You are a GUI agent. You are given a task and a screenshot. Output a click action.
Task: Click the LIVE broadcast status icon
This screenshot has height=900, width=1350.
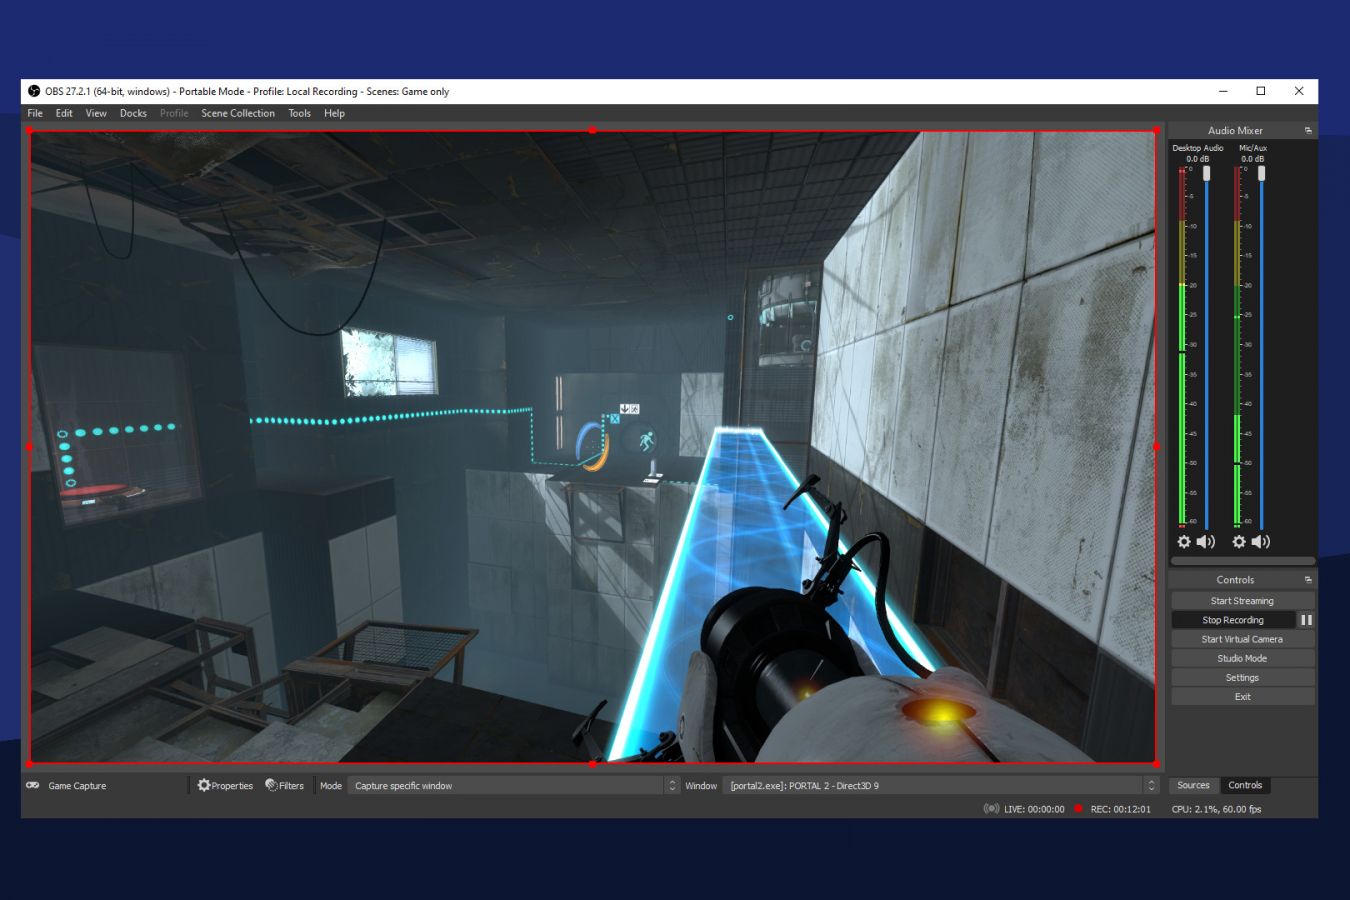pyautogui.click(x=991, y=809)
